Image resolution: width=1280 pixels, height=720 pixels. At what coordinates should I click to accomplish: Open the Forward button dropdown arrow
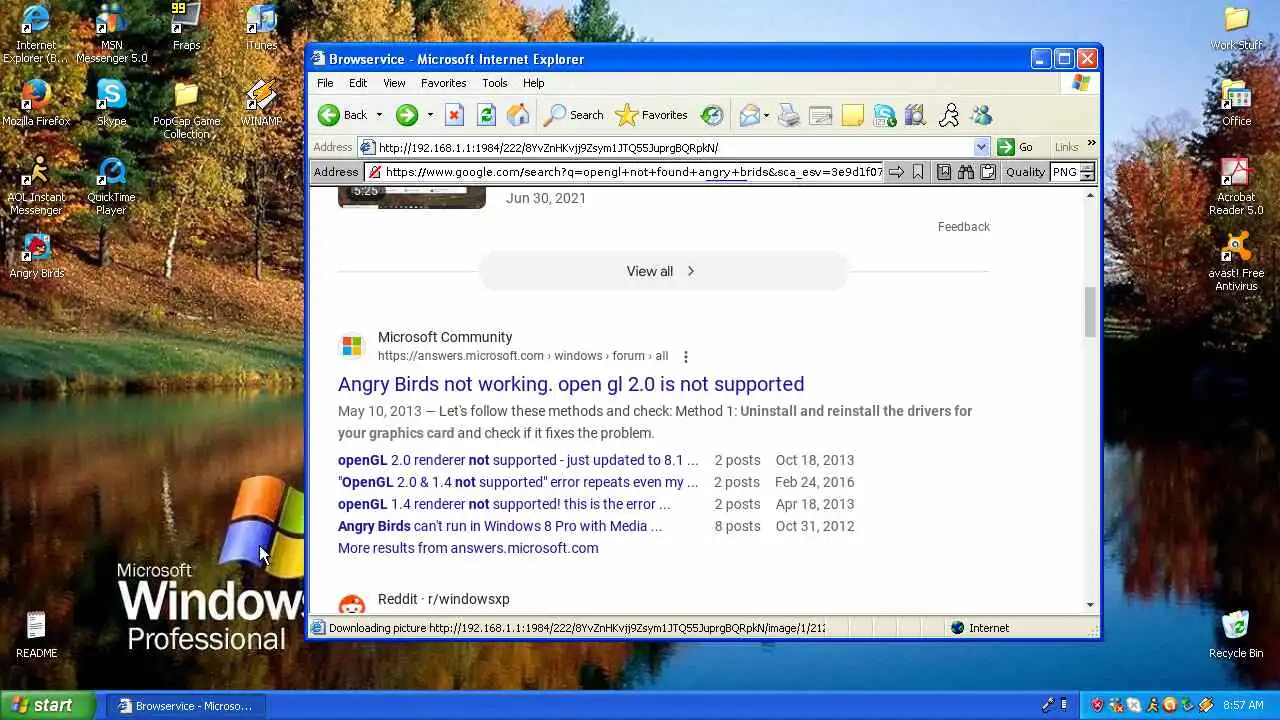click(430, 115)
